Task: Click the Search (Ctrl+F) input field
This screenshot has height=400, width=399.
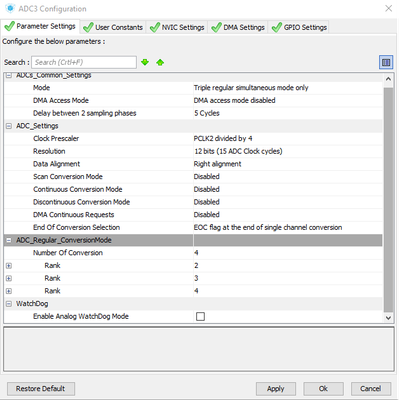Action: point(84,62)
